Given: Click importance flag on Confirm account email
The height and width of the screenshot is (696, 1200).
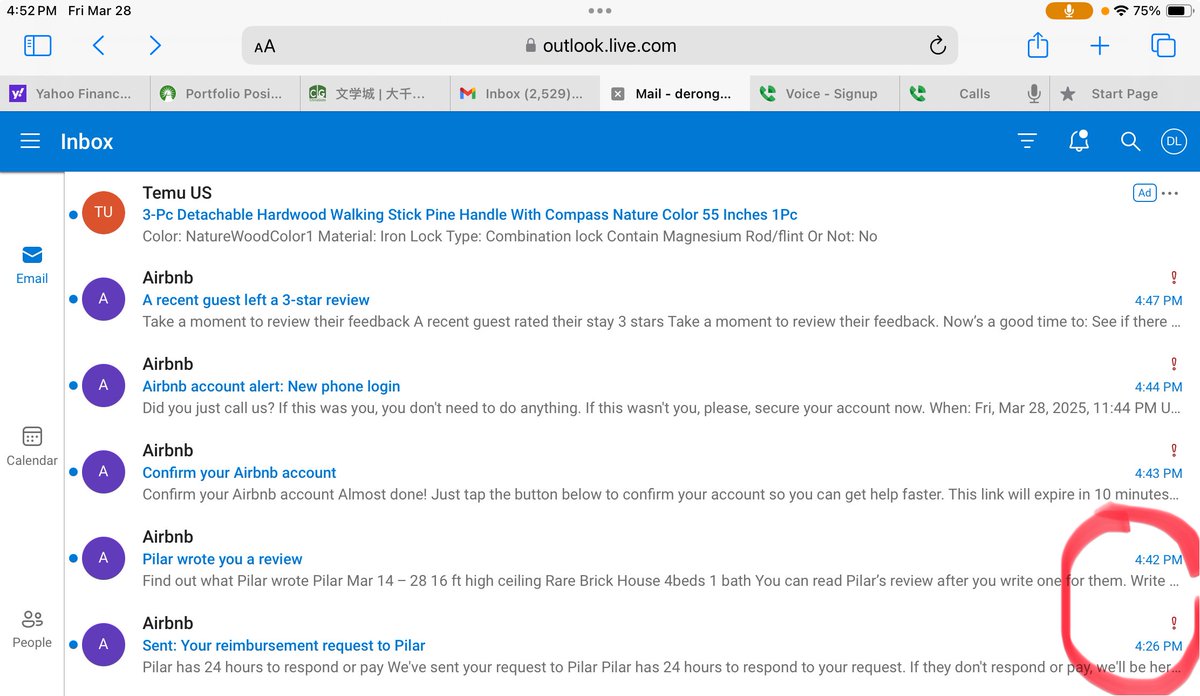Looking at the screenshot, I should 1174,451.
